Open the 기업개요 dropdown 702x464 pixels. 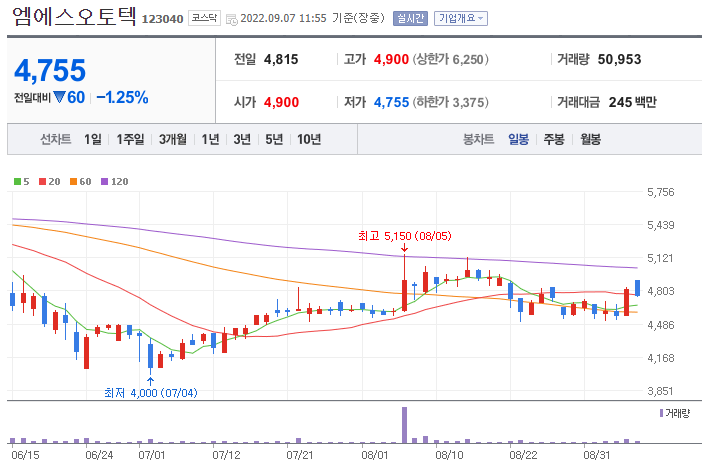461,18
